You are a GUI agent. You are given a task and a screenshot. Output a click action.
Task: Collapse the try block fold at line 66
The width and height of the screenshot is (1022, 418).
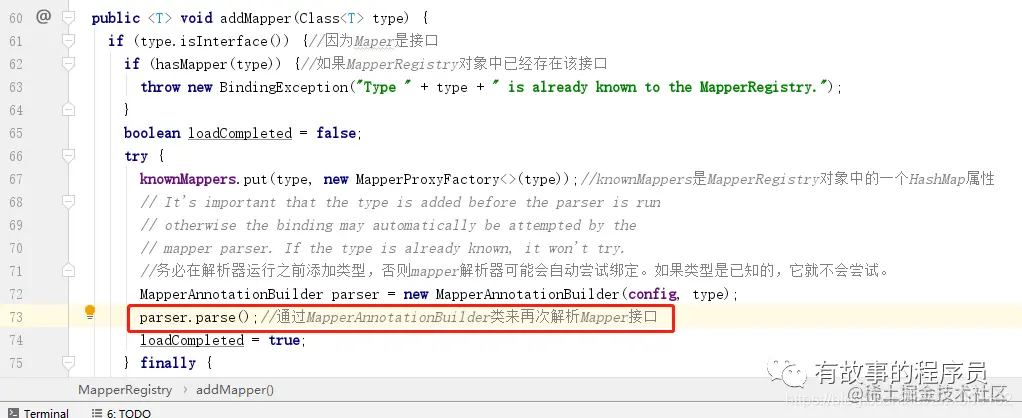(x=68, y=156)
